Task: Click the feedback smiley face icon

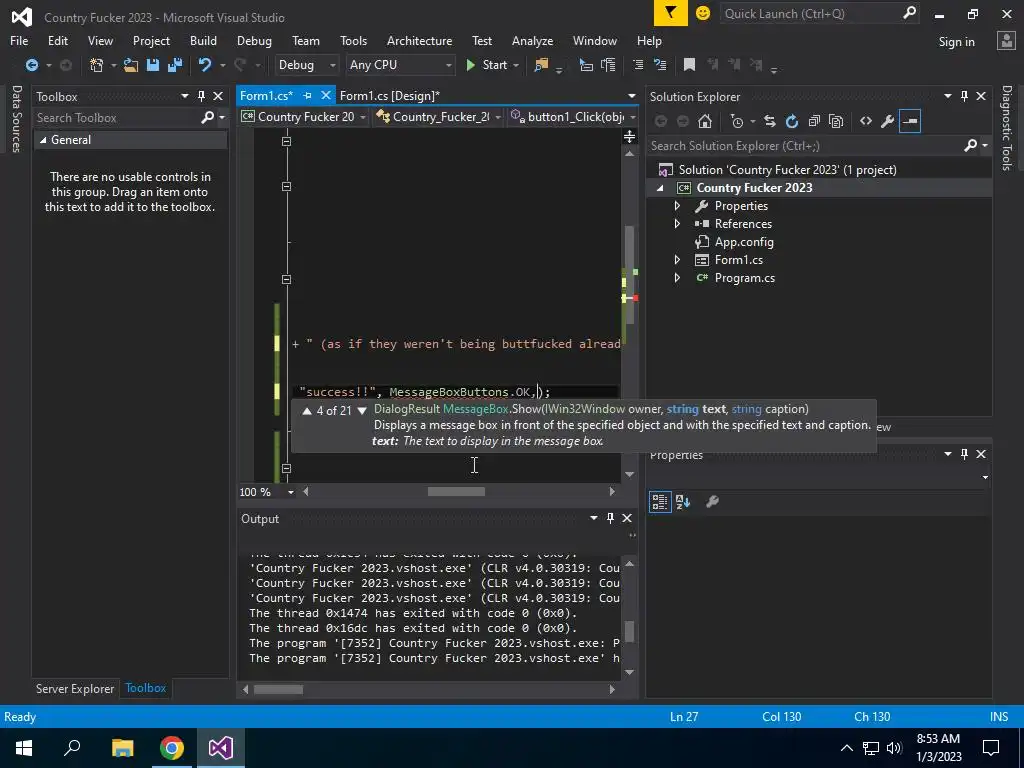Action: (703, 13)
